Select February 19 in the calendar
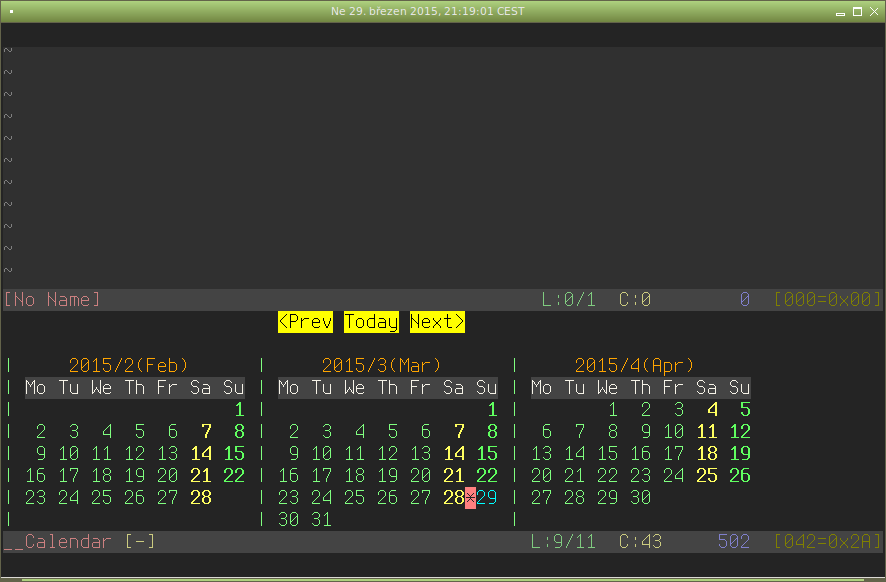886x582 pixels. (134, 476)
